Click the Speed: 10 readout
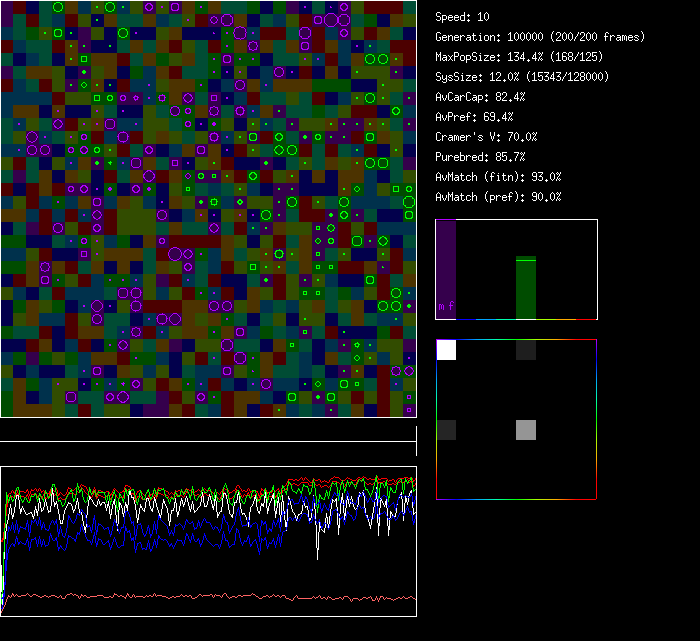Screen dimensions: 700x641 pos(462,17)
